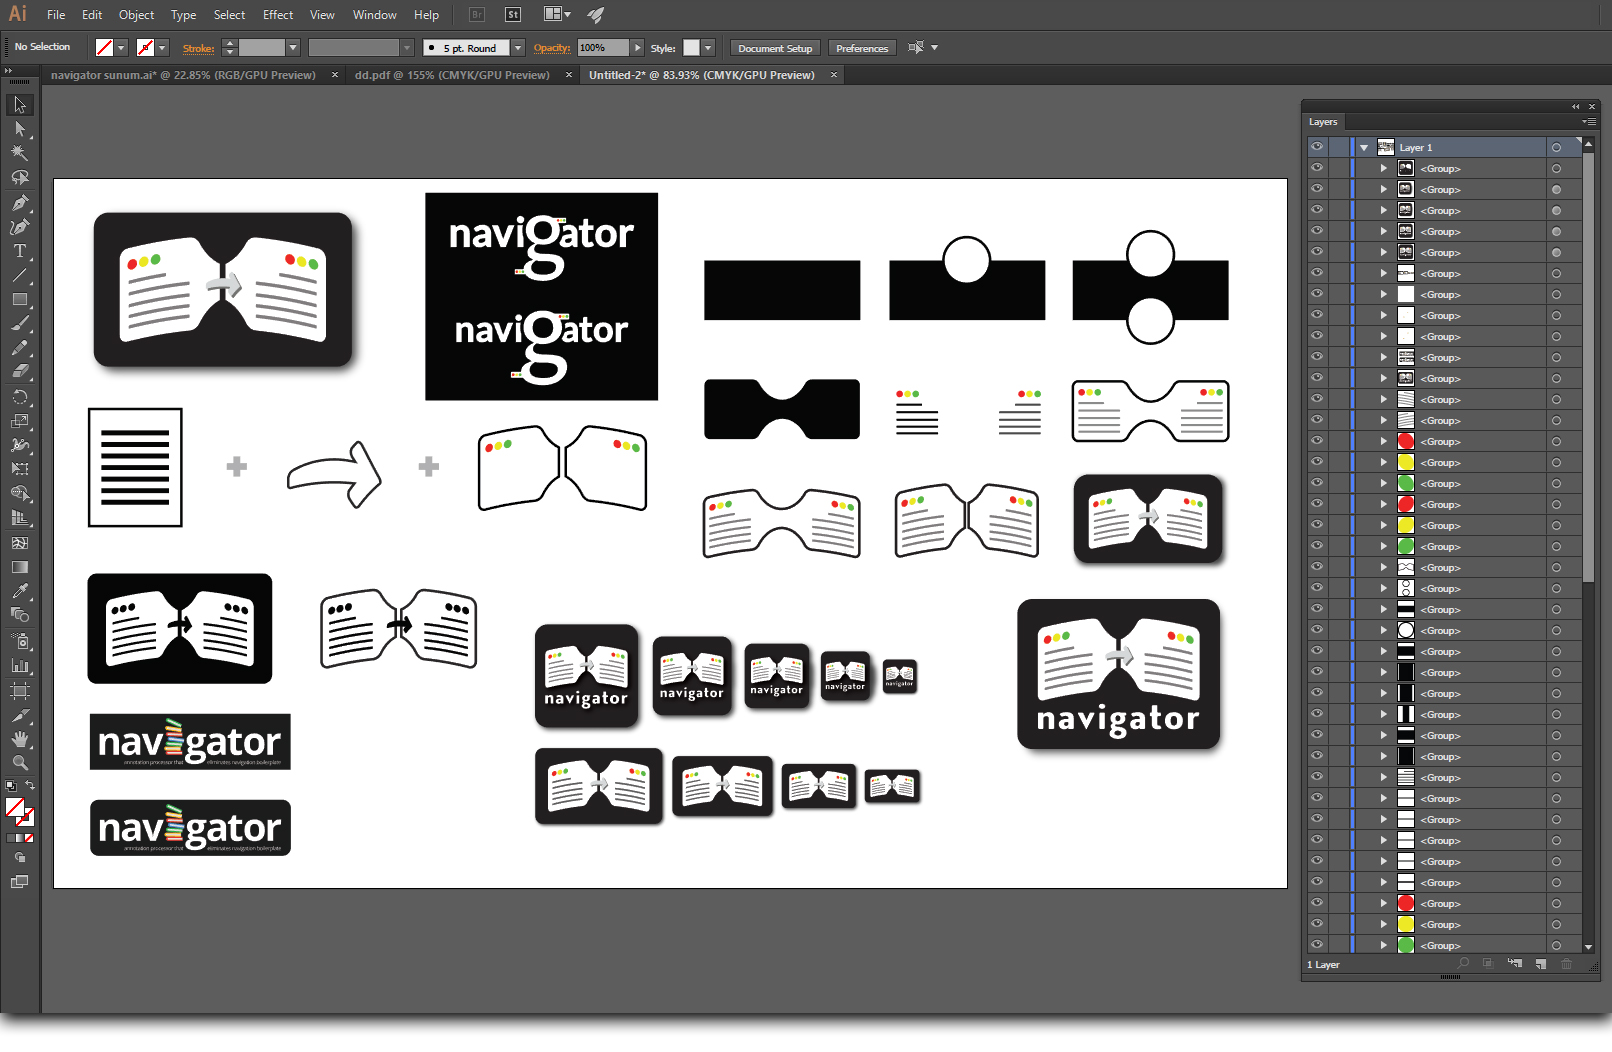Click the GPU performance rocket icon
The width and height of the screenshot is (1612, 1052).
pyautogui.click(x=596, y=15)
